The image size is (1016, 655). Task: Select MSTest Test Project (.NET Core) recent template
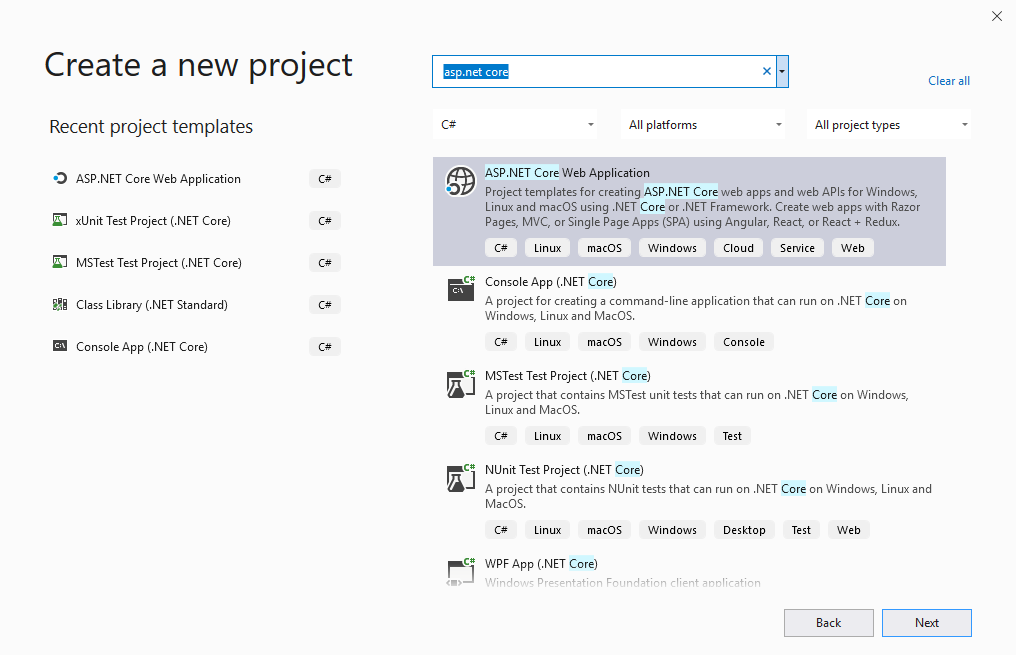pyautogui.click(x=159, y=263)
